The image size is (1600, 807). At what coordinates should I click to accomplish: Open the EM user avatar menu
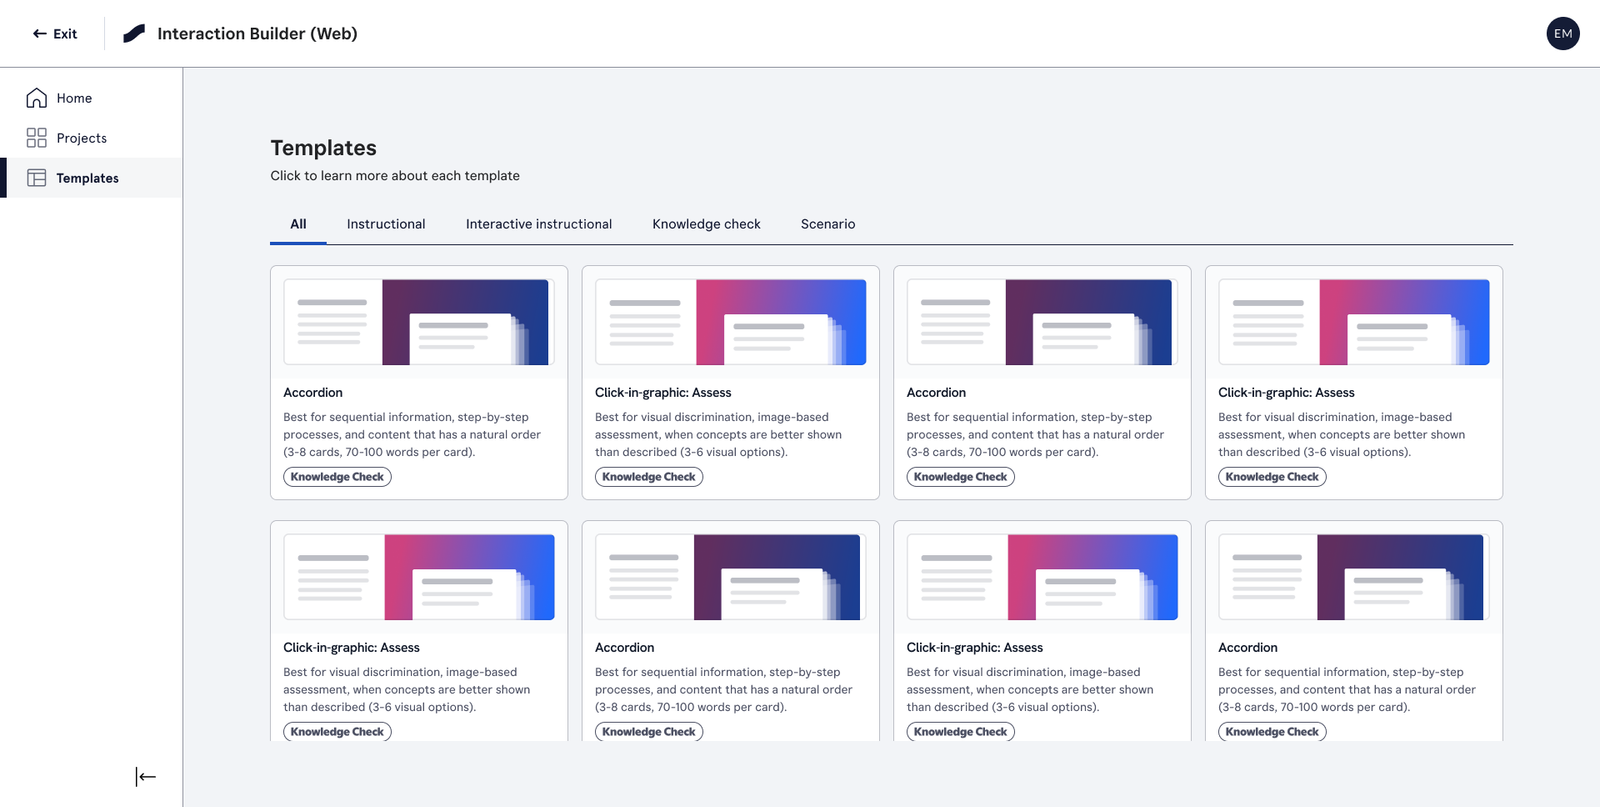[1563, 34]
